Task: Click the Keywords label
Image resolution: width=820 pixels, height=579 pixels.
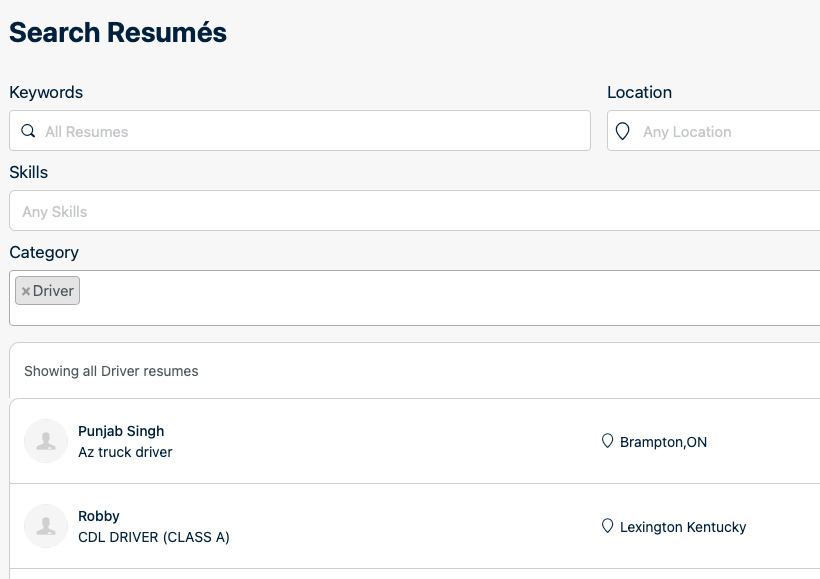Action: pos(46,92)
